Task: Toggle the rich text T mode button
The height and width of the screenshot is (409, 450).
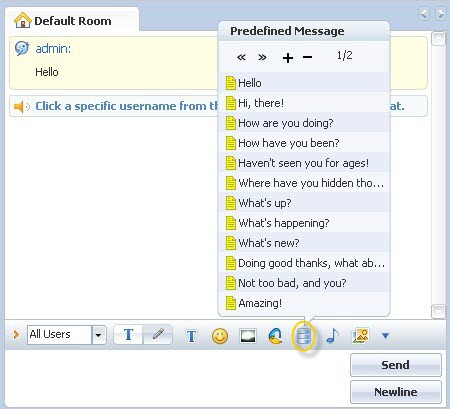Action: [128, 334]
